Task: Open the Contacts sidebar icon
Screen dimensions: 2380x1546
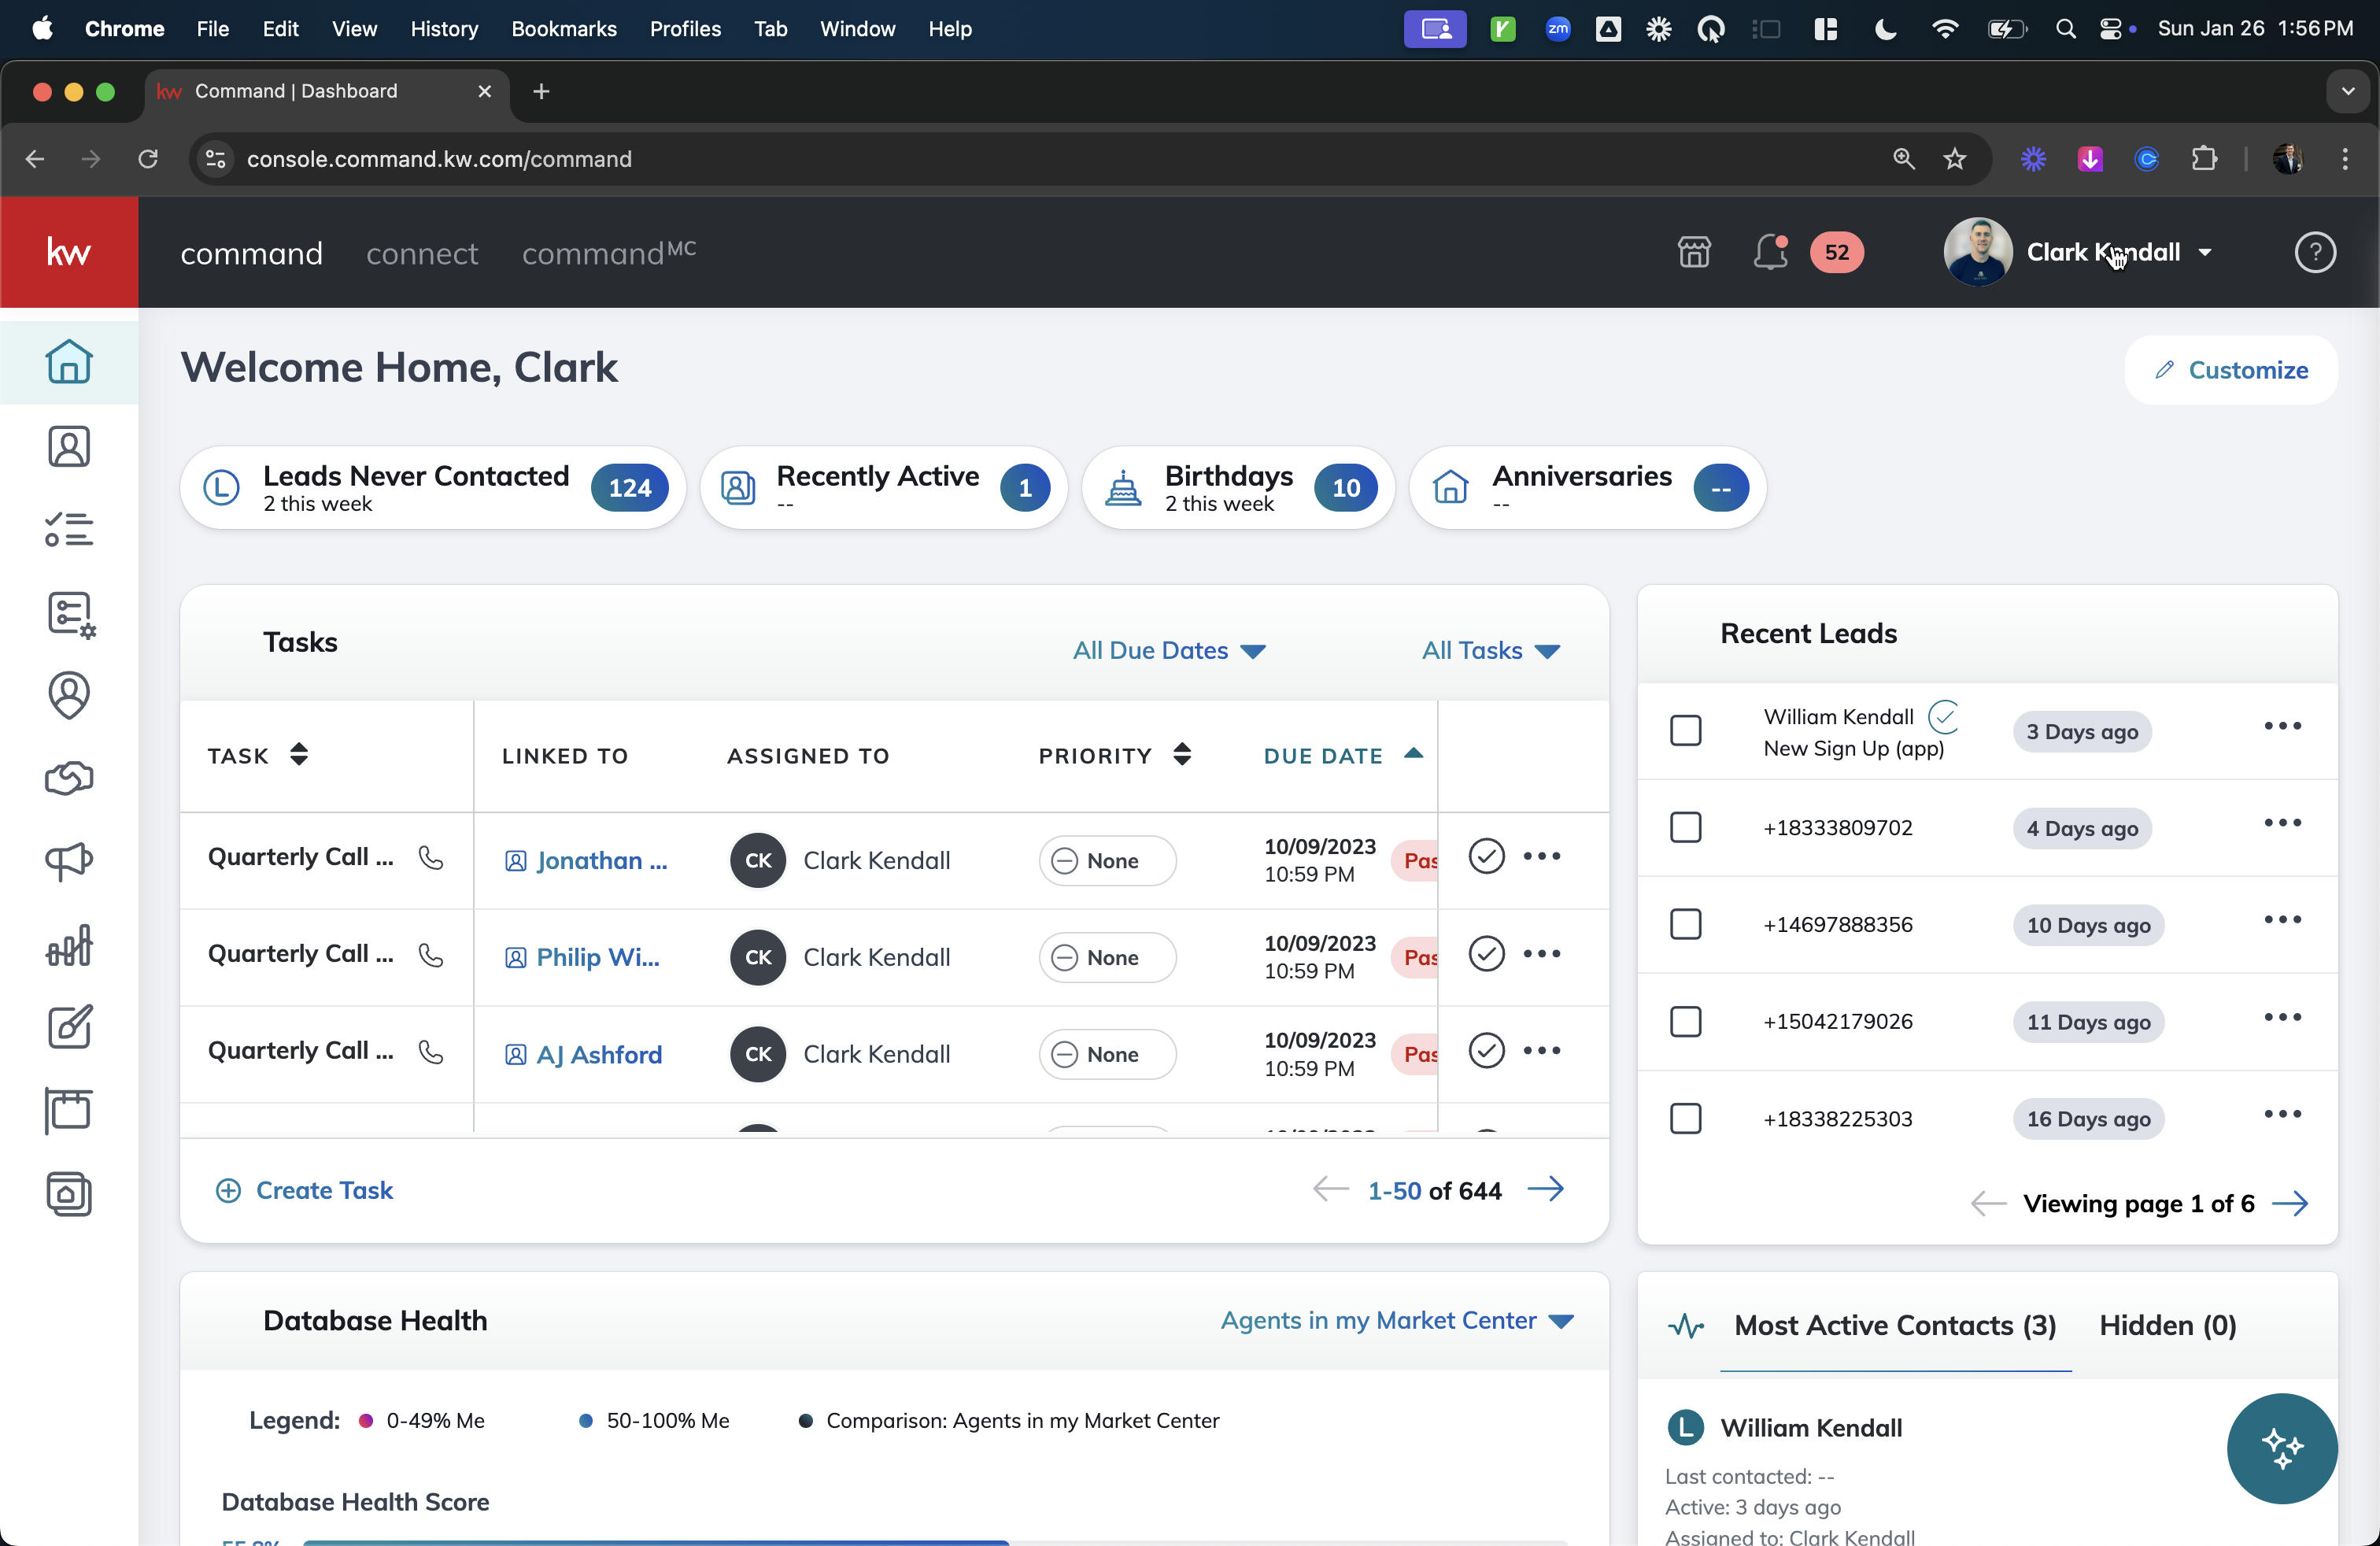Action: (x=69, y=446)
